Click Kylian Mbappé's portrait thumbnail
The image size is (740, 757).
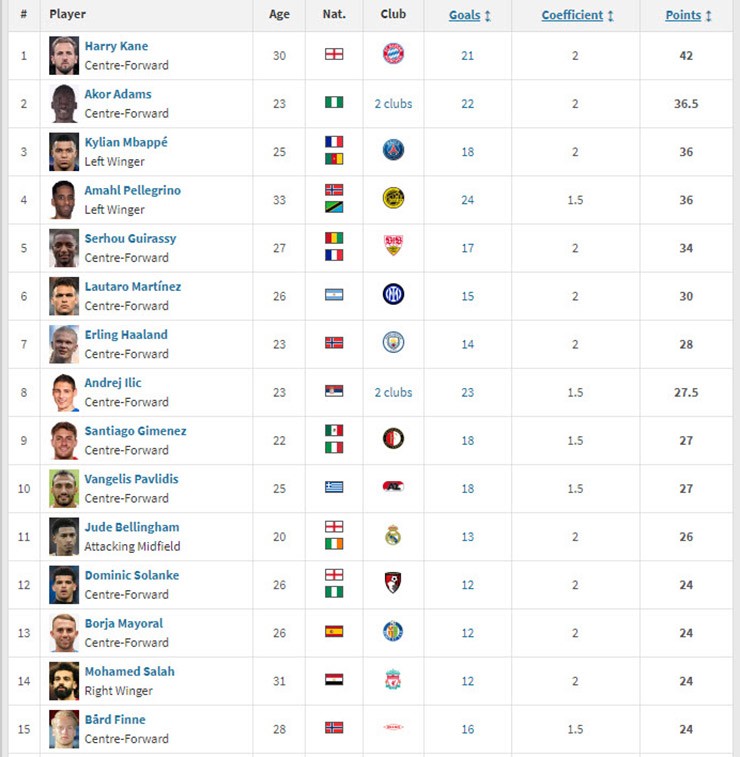[64, 151]
